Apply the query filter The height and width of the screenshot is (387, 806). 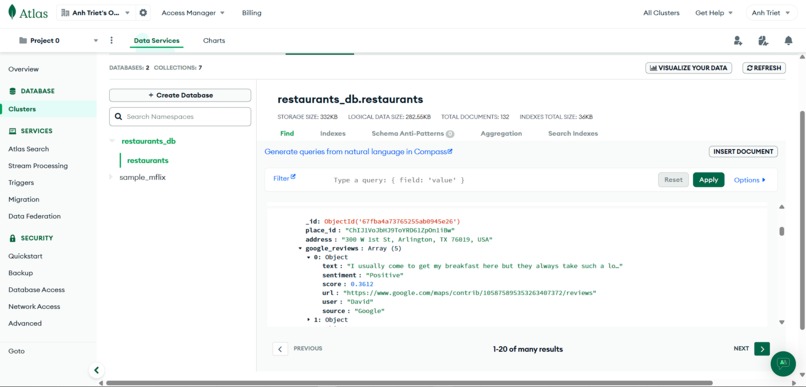[708, 180]
